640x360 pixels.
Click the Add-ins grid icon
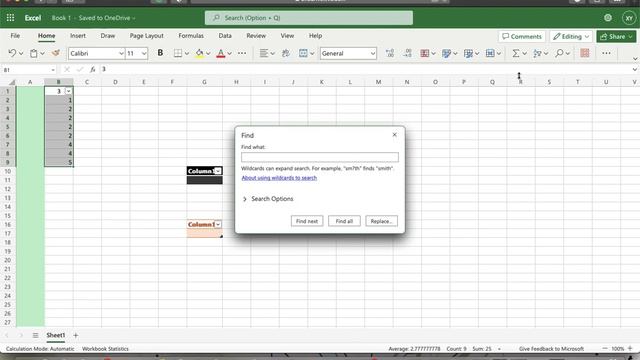click(x=584, y=53)
